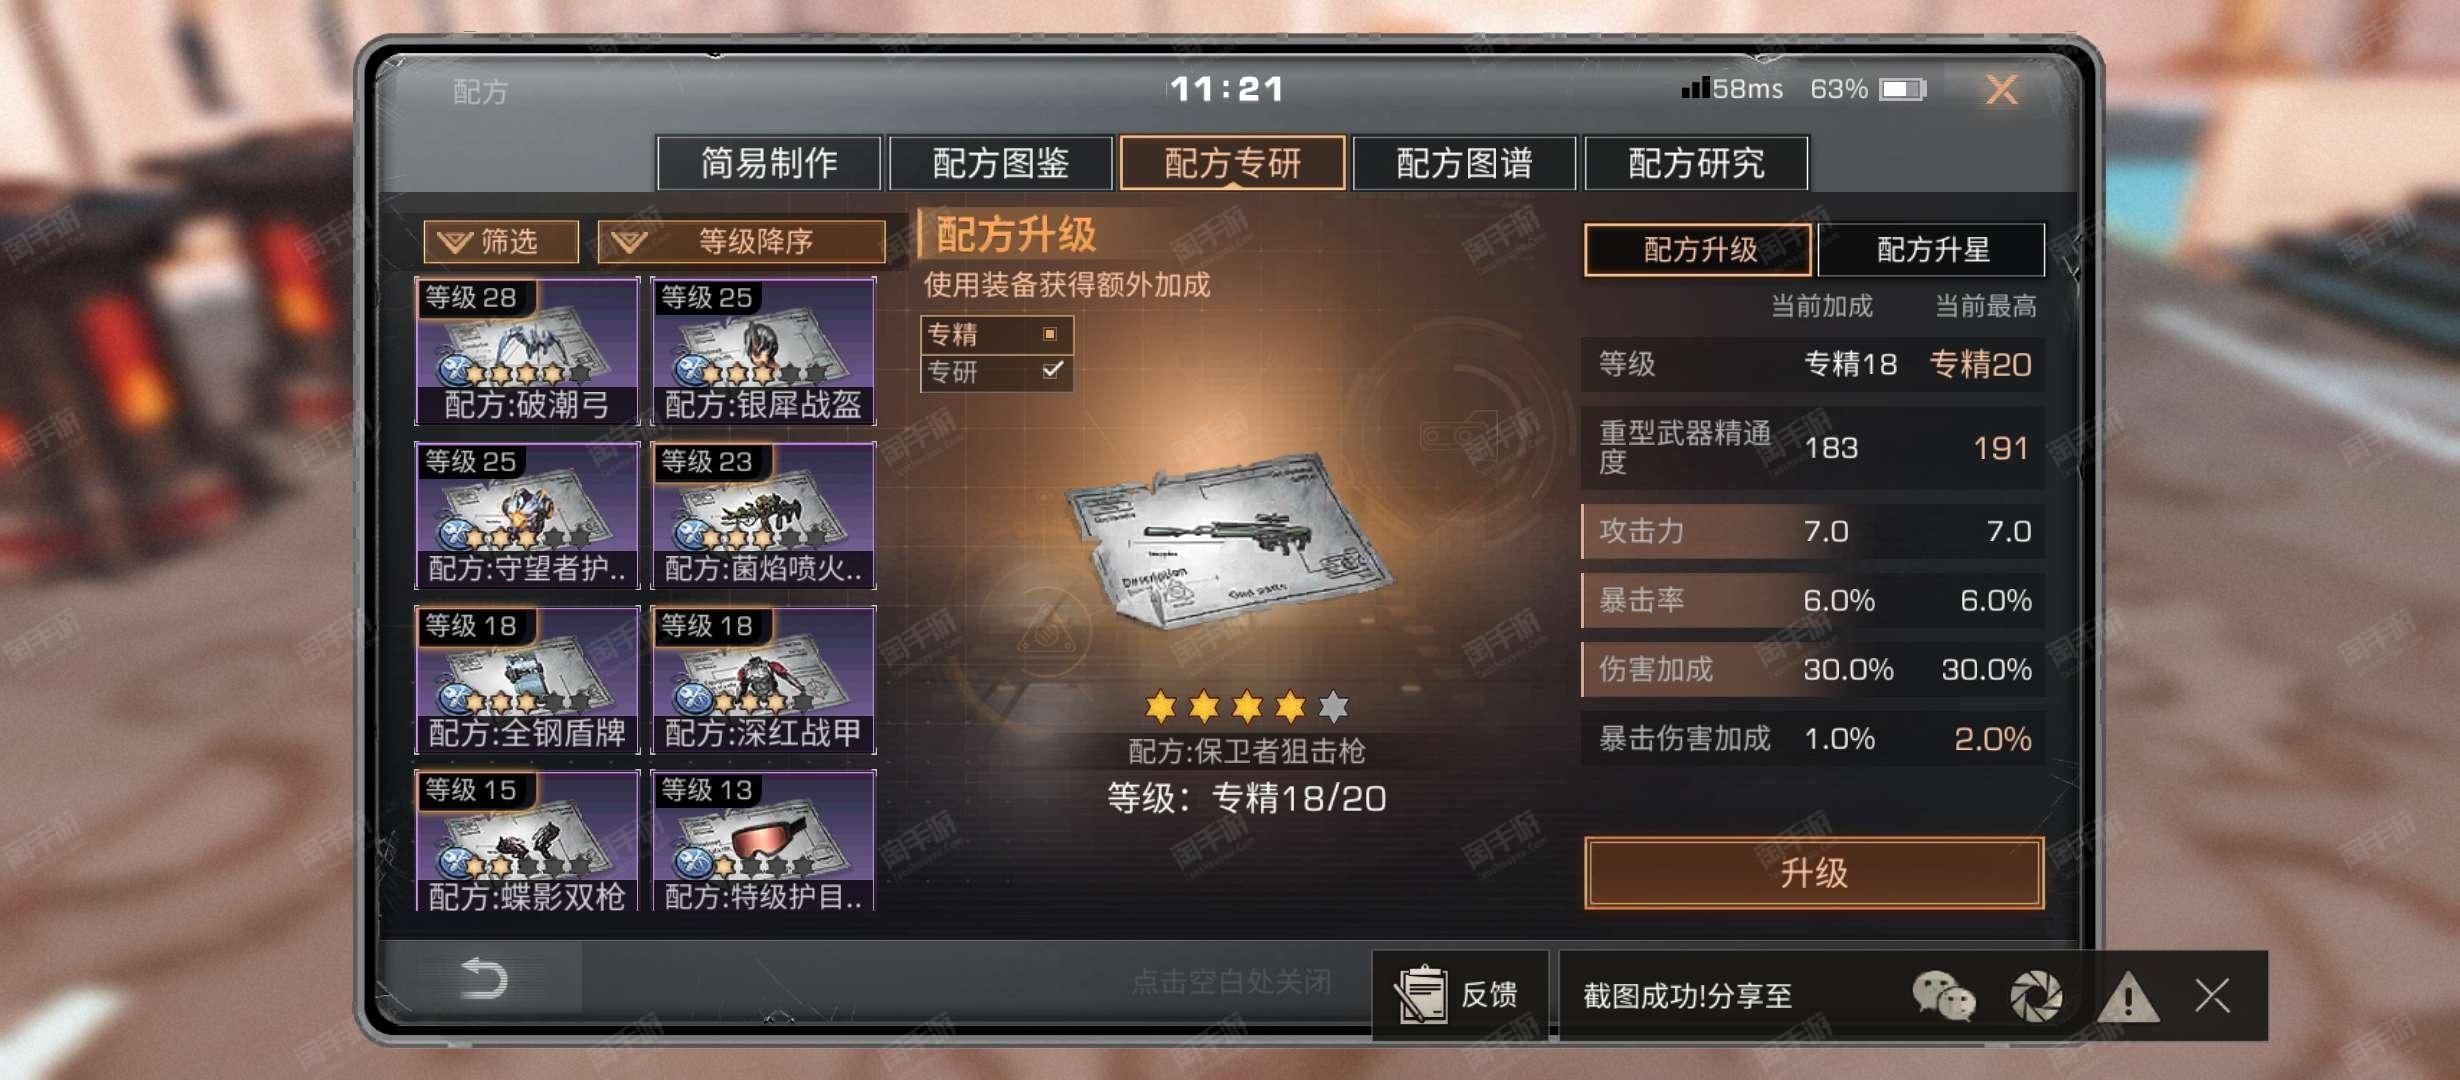
Task: Close the recipe panel with orange X
Action: 2001,90
